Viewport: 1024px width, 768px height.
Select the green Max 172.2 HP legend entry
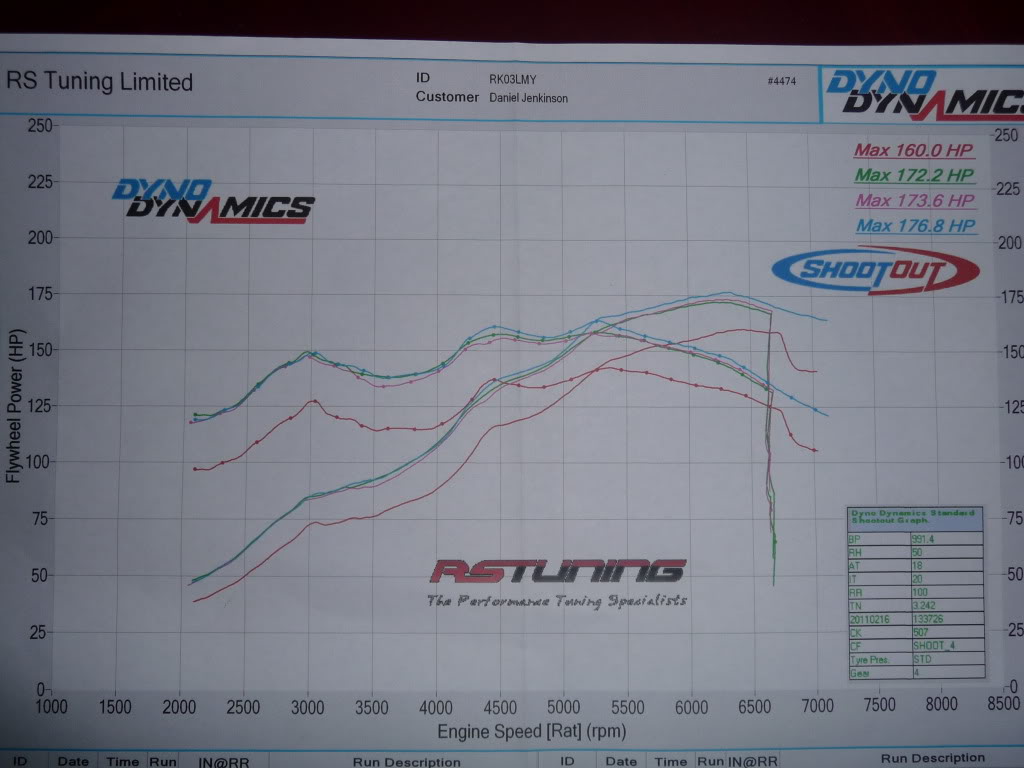point(914,175)
